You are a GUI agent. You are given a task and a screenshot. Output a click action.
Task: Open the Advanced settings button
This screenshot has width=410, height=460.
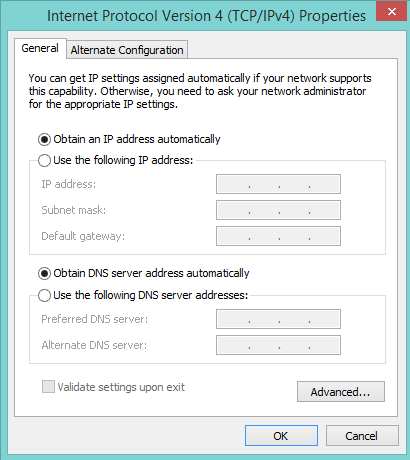(x=341, y=392)
